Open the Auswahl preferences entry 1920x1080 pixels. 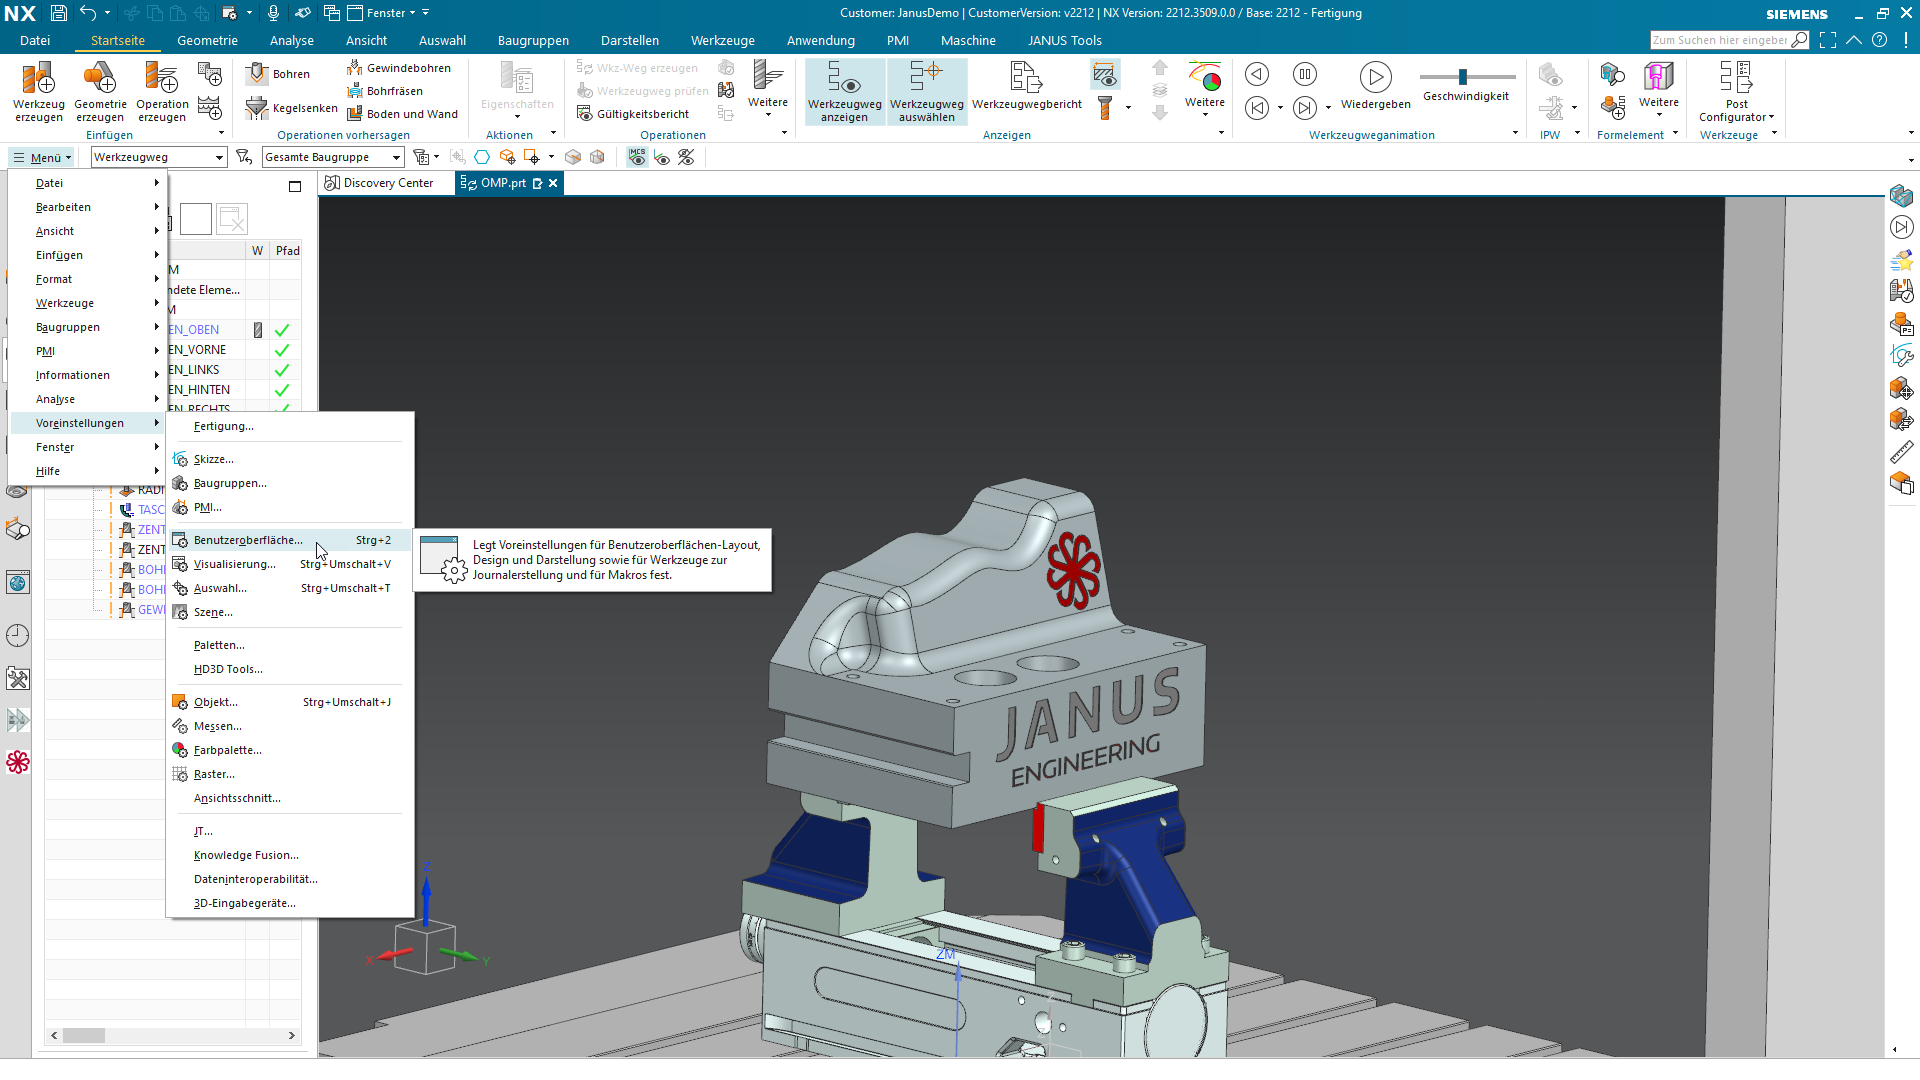click(290, 588)
